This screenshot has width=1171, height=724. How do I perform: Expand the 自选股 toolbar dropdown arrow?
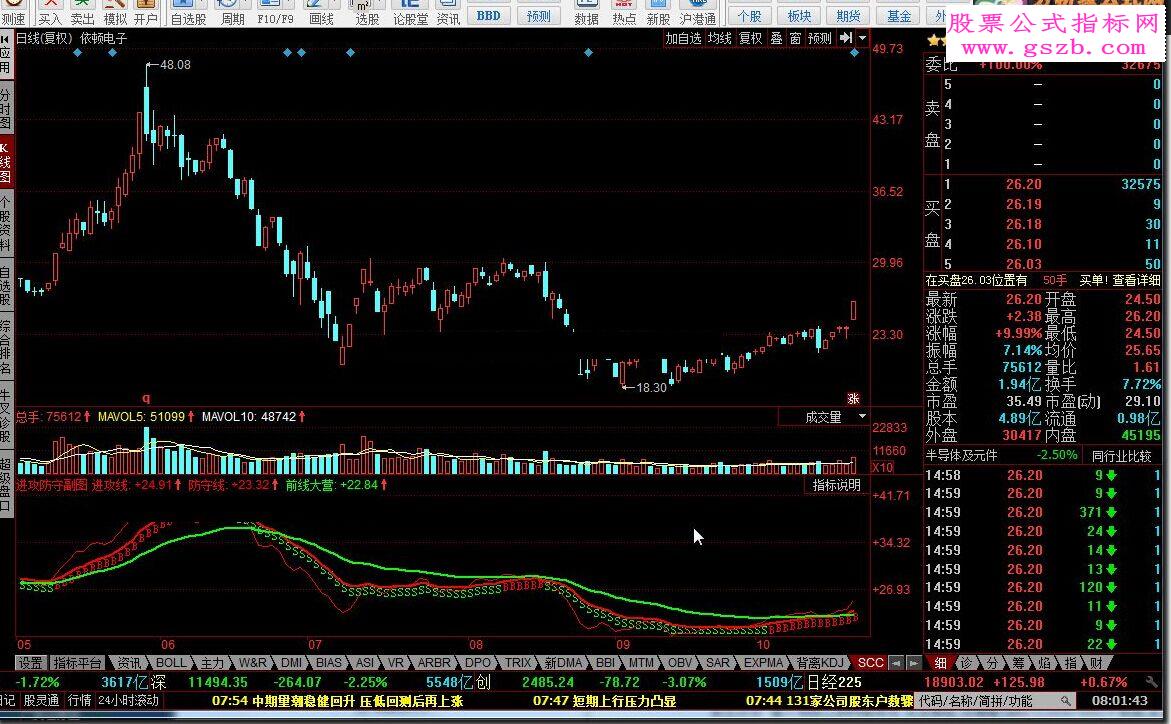click(204, 4)
